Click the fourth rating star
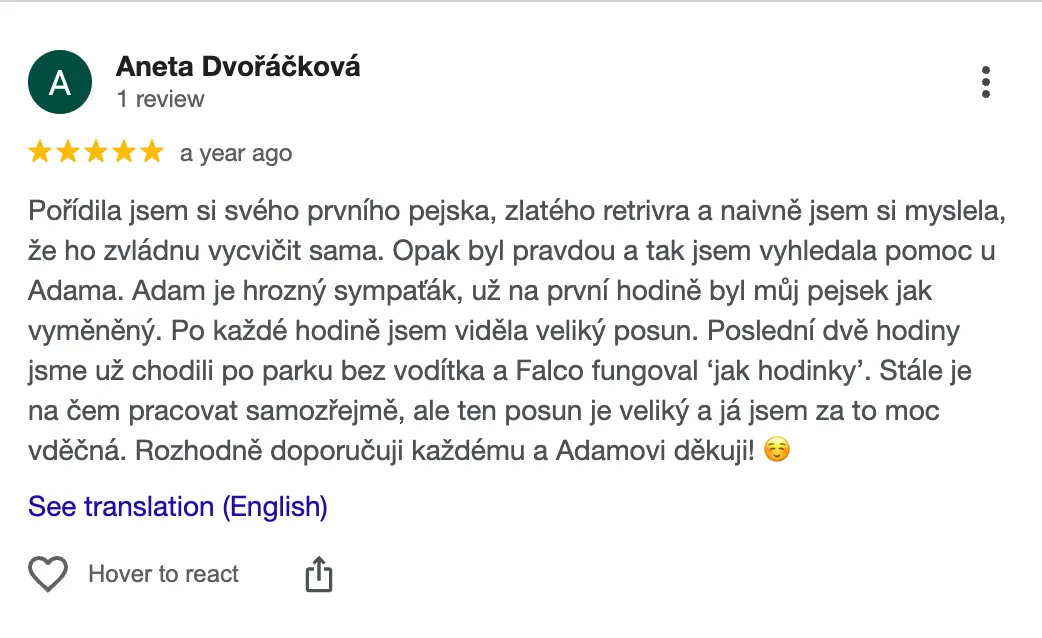 tap(123, 152)
